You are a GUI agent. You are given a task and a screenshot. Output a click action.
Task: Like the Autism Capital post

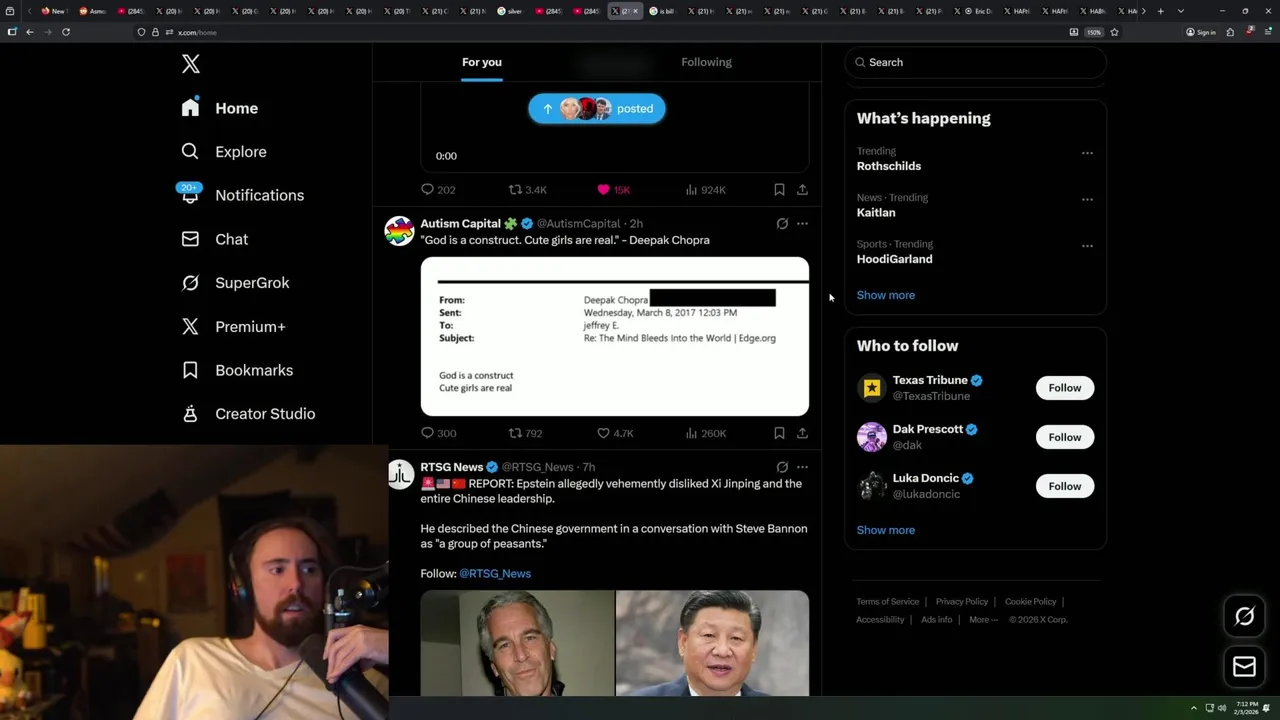pyautogui.click(x=615, y=433)
